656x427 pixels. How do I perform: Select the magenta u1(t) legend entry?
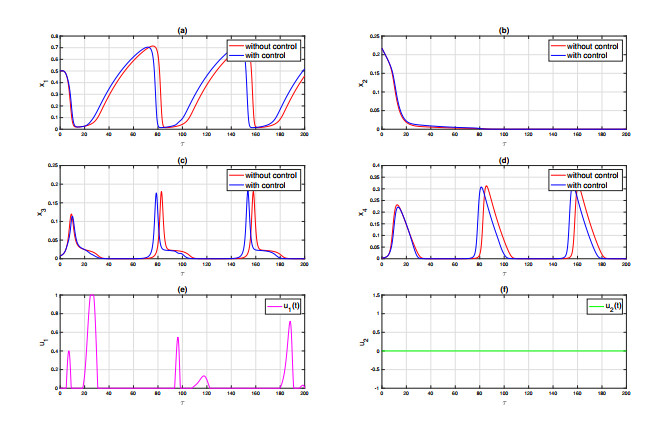tap(278, 304)
